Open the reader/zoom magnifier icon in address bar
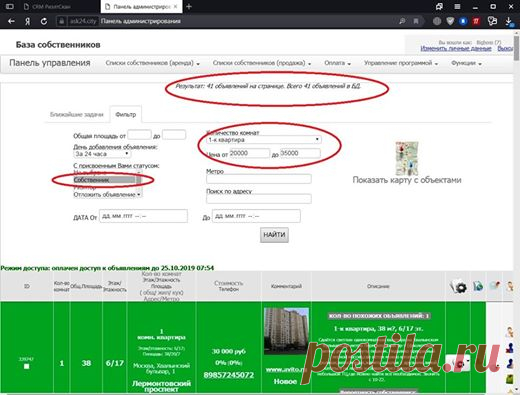 pyautogui.click(x=402, y=21)
